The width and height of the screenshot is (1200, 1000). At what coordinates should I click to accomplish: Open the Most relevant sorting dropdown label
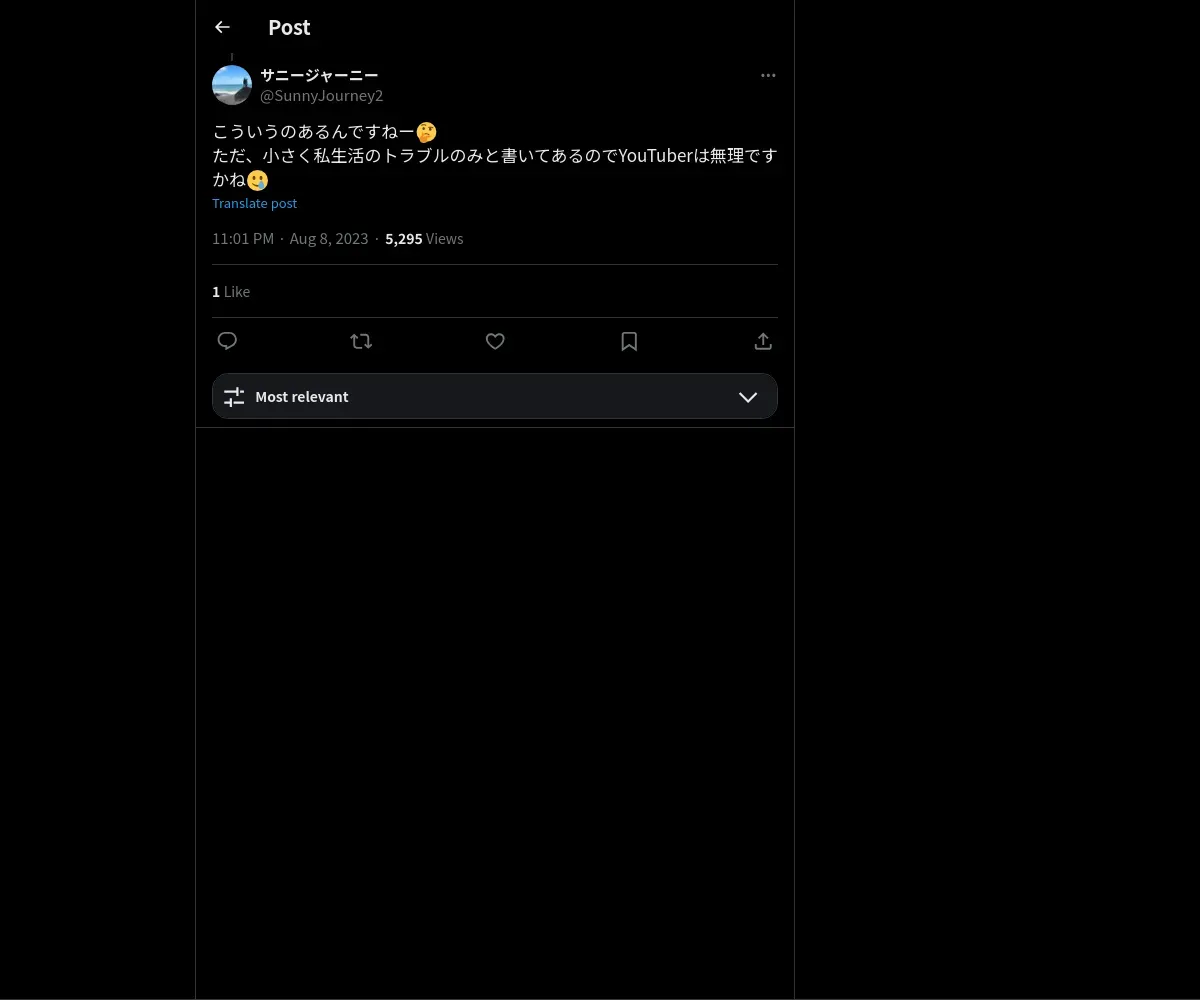(x=302, y=397)
